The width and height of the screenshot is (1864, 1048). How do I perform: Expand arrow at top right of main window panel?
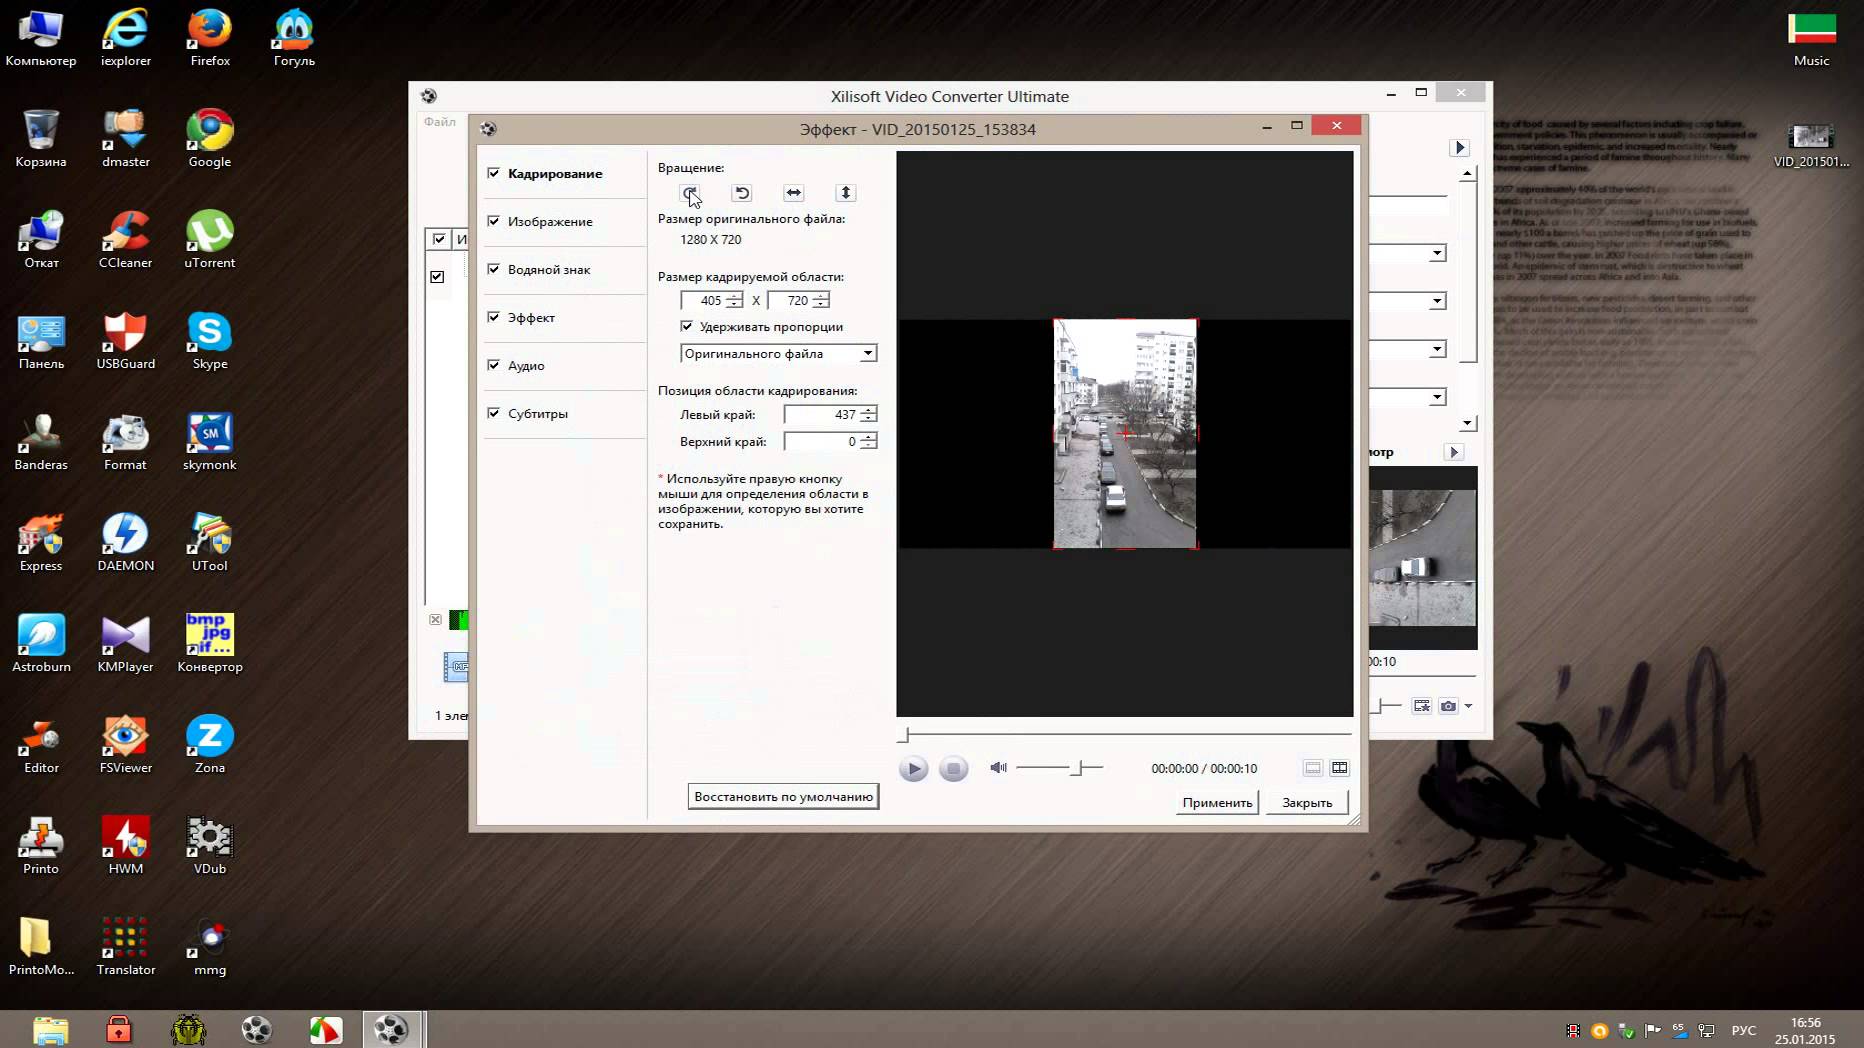click(x=1459, y=147)
